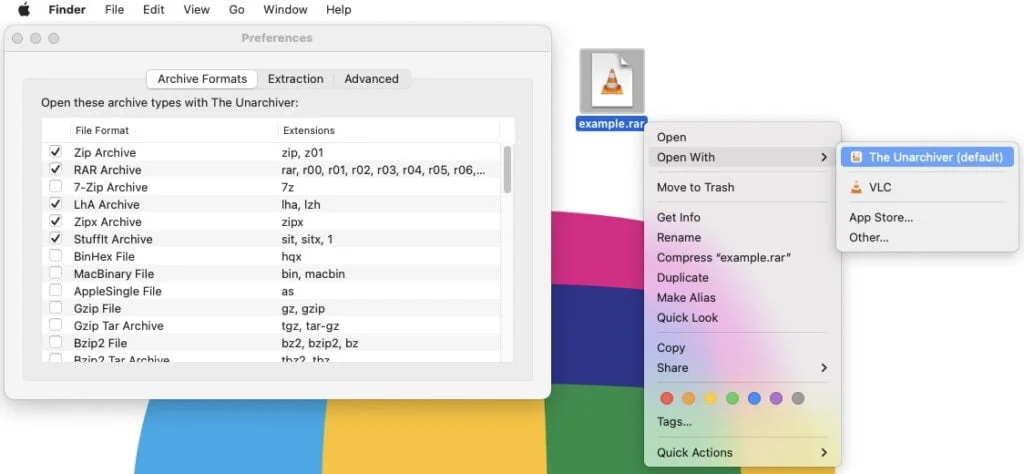
Task: Expand the Share submenu arrow
Action: [824, 368]
